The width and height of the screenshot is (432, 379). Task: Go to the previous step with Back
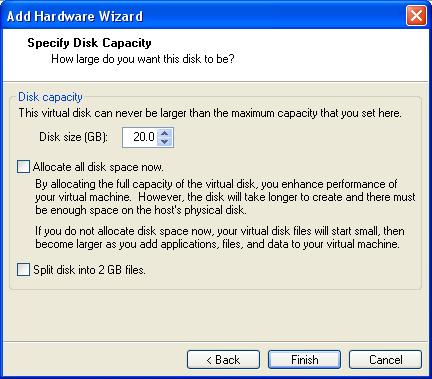coord(223,360)
